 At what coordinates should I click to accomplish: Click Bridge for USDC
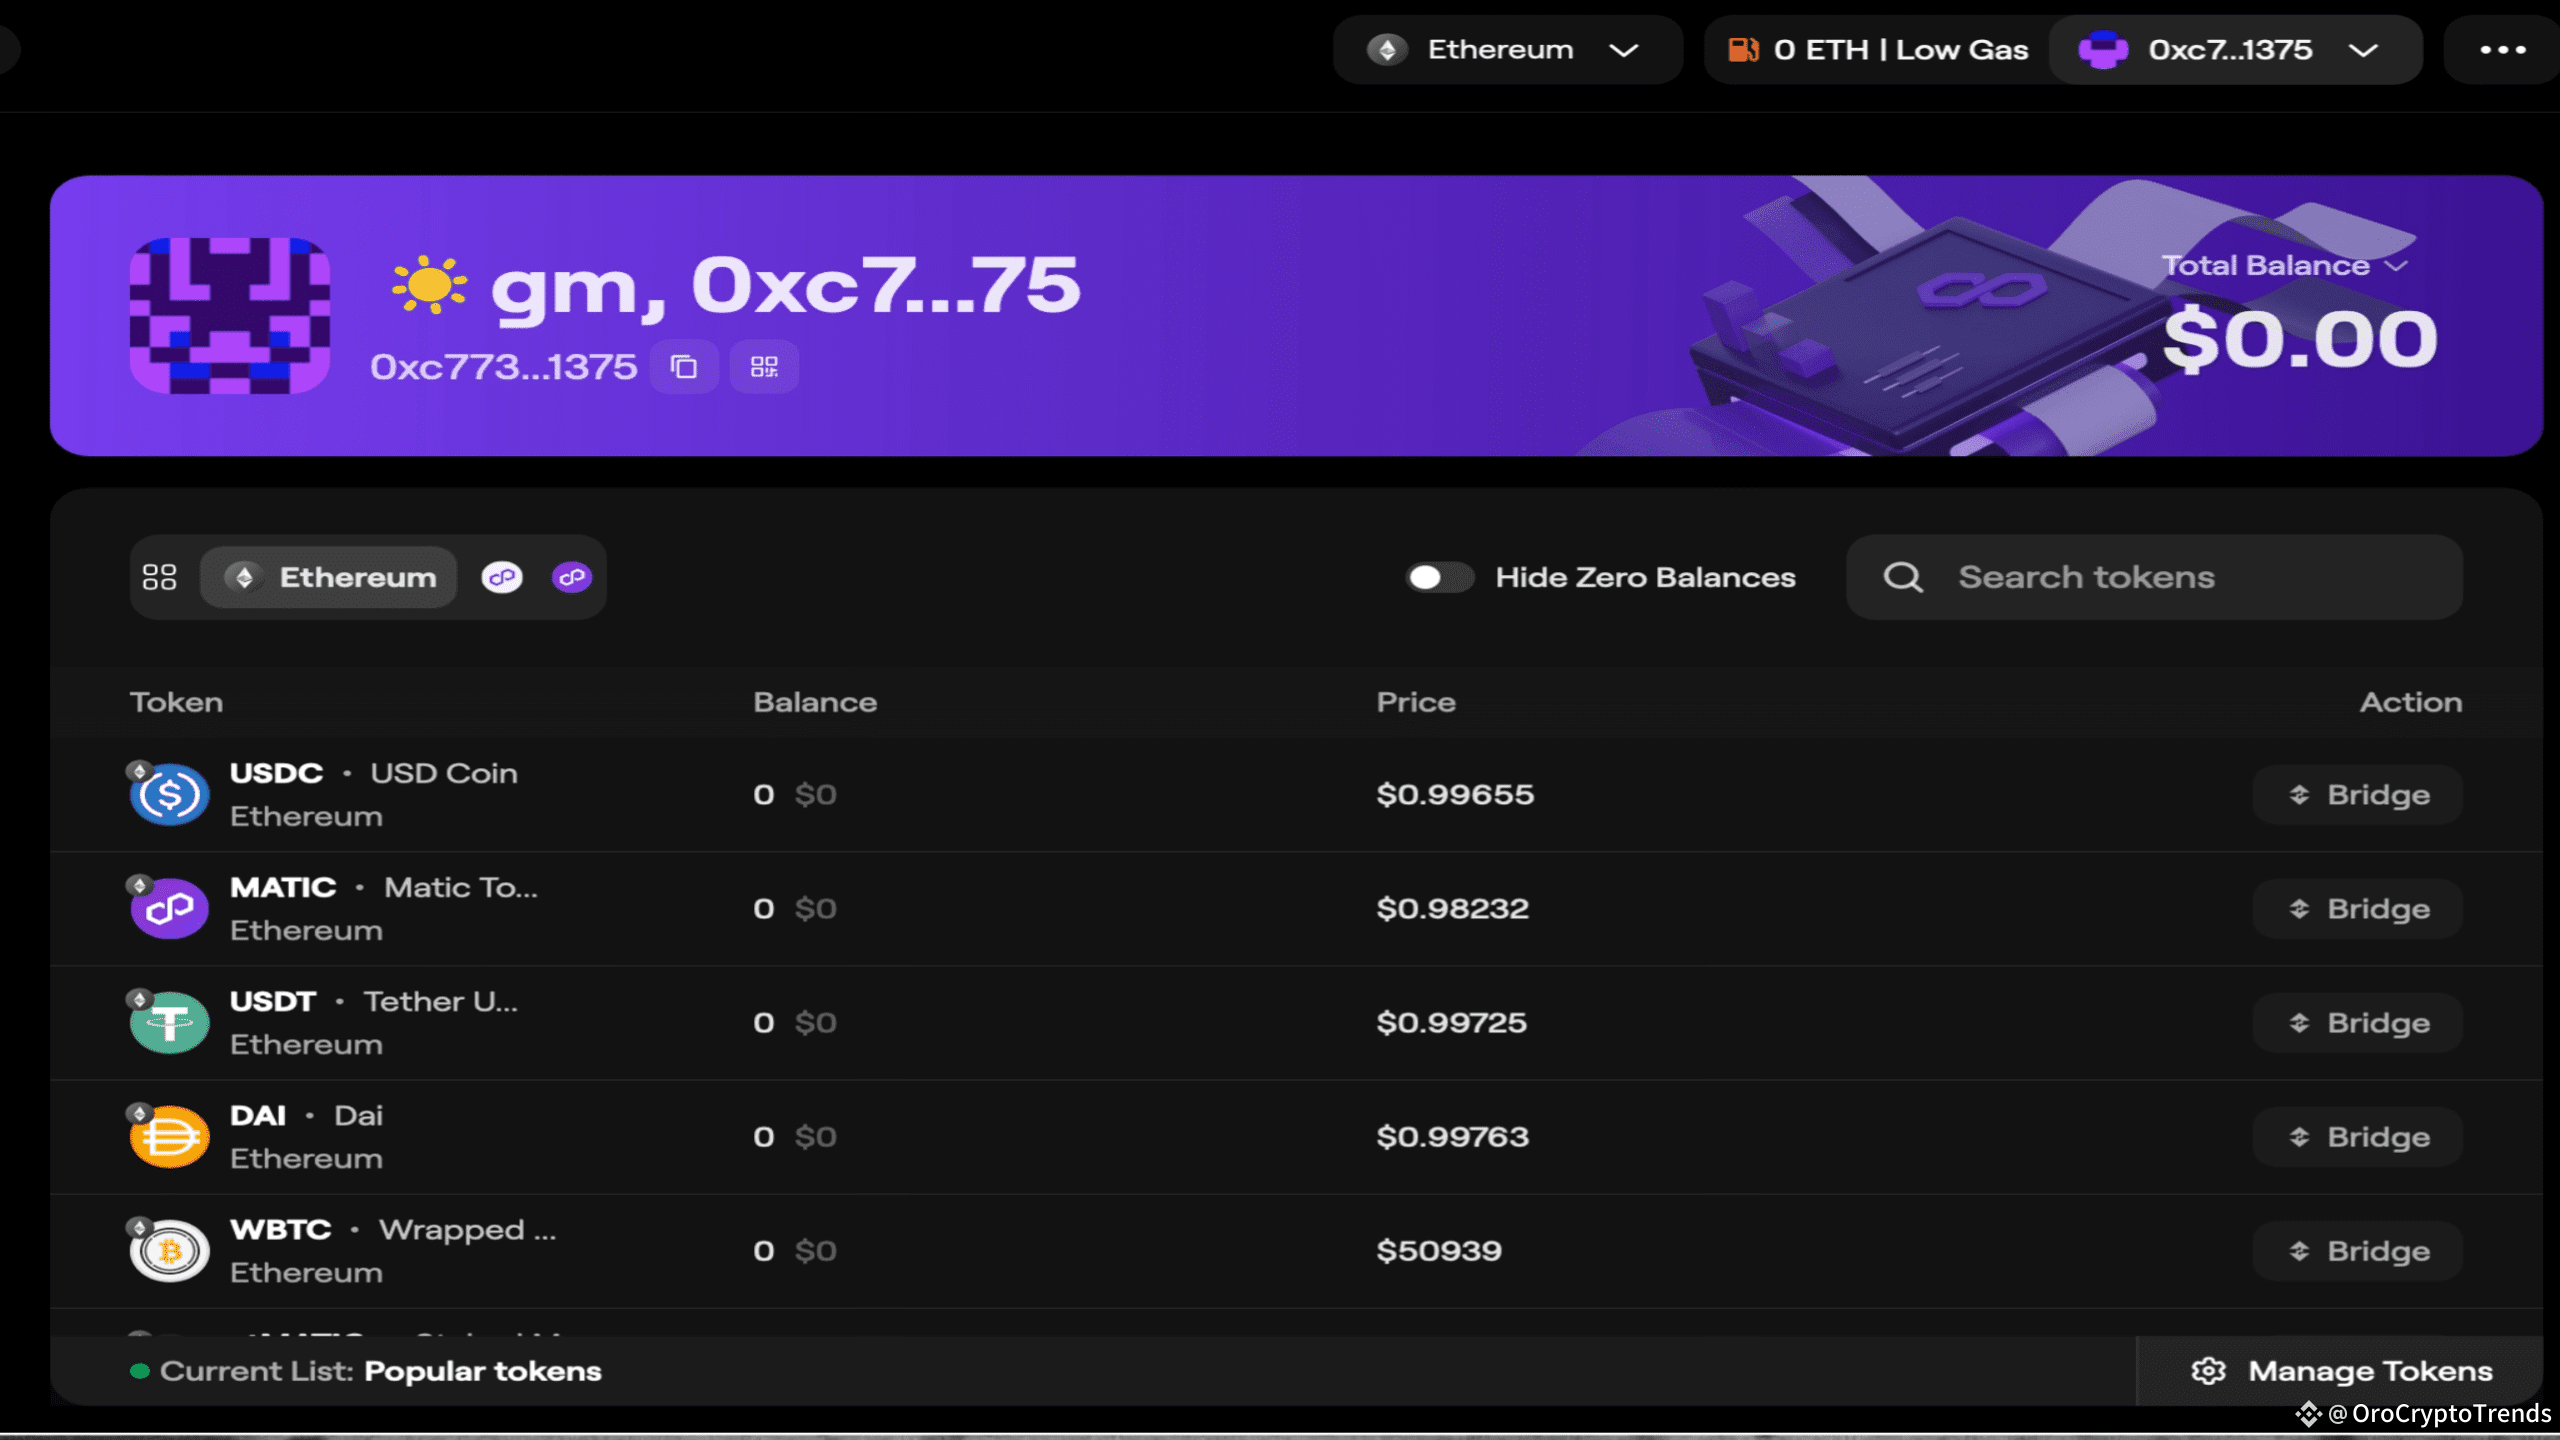(2357, 795)
